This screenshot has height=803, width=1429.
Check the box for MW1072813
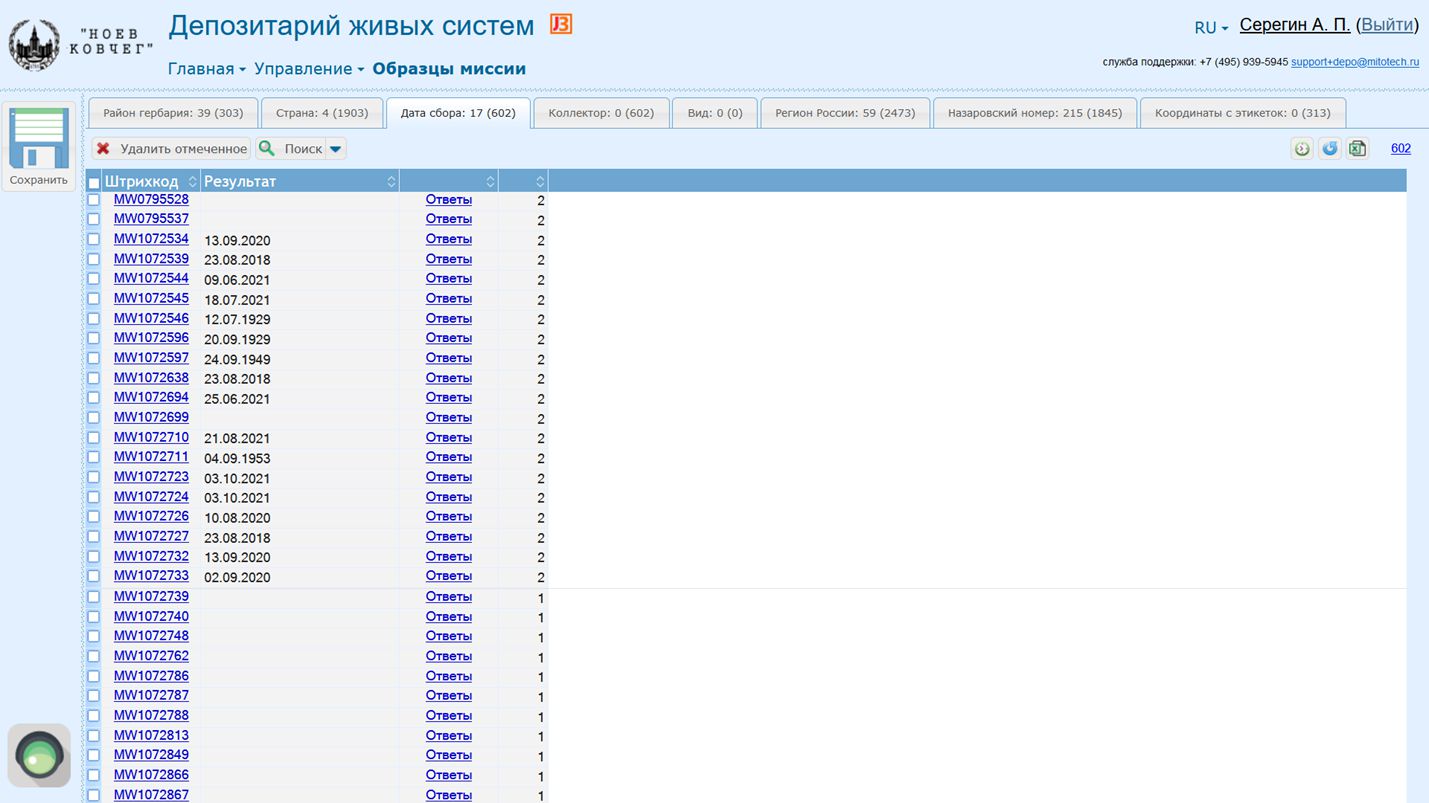pos(94,736)
